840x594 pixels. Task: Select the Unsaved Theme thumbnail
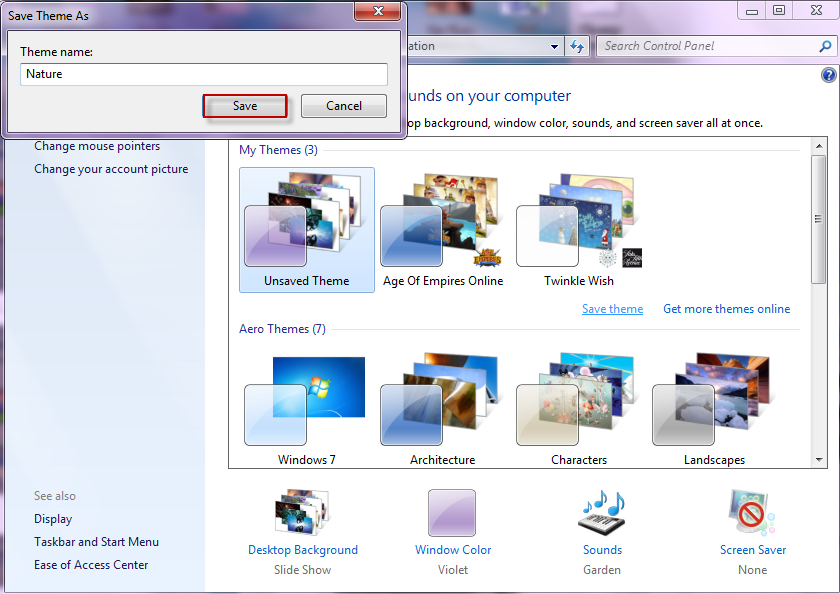pyautogui.click(x=306, y=230)
